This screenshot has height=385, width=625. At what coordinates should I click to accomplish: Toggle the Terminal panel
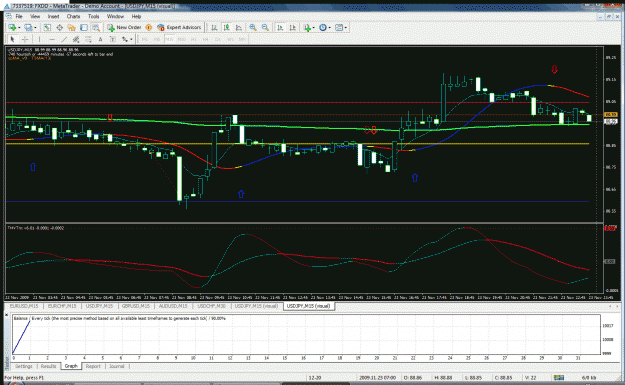[x=84, y=27]
